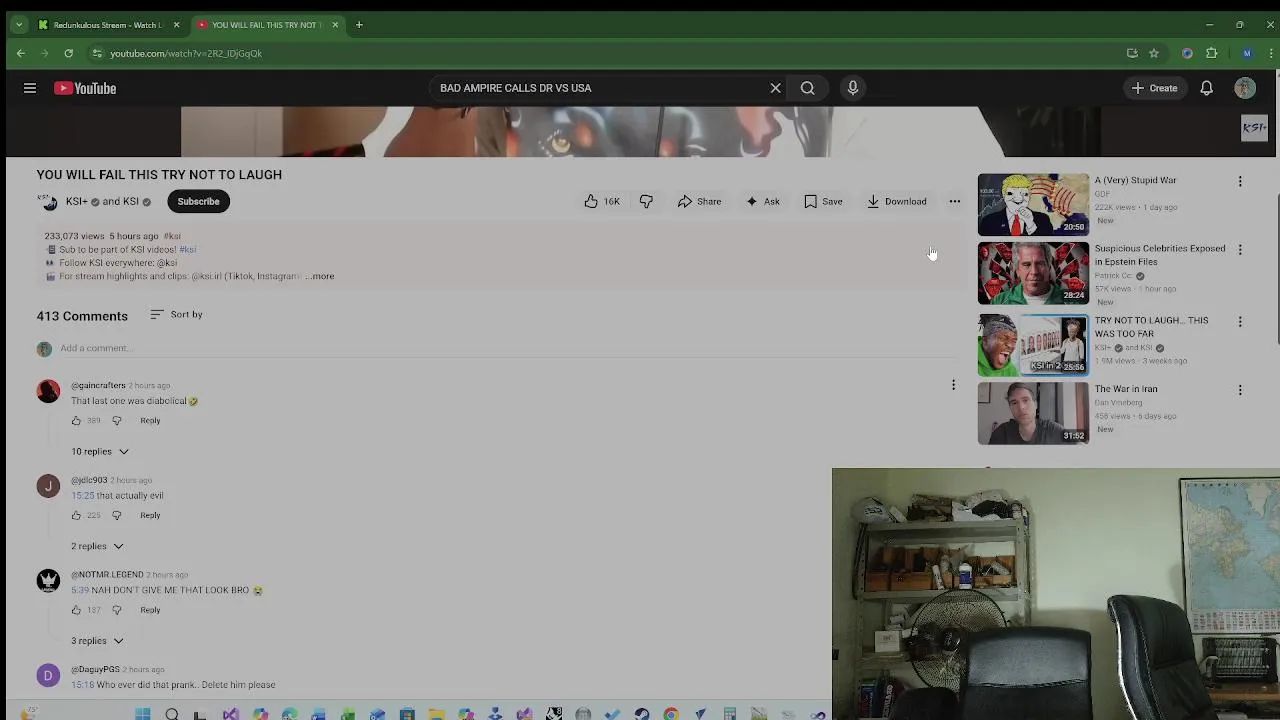Open options for 'TRY NOT TO LAUGH... THIS WAS TOO FAR'
The height and width of the screenshot is (720, 1280).
click(1240, 321)
